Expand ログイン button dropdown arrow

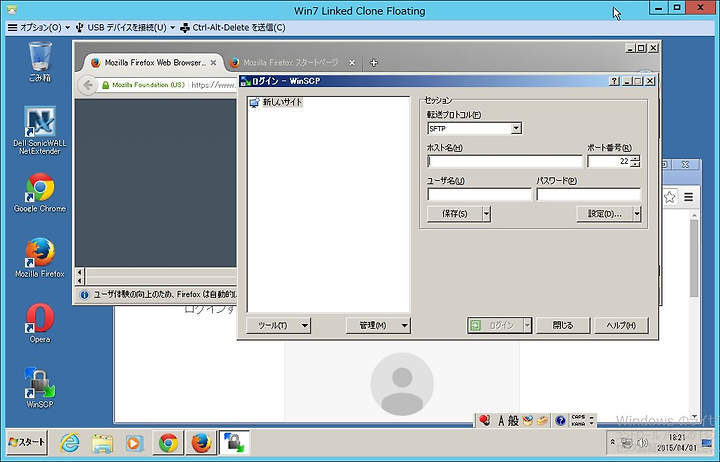[528, 325]
